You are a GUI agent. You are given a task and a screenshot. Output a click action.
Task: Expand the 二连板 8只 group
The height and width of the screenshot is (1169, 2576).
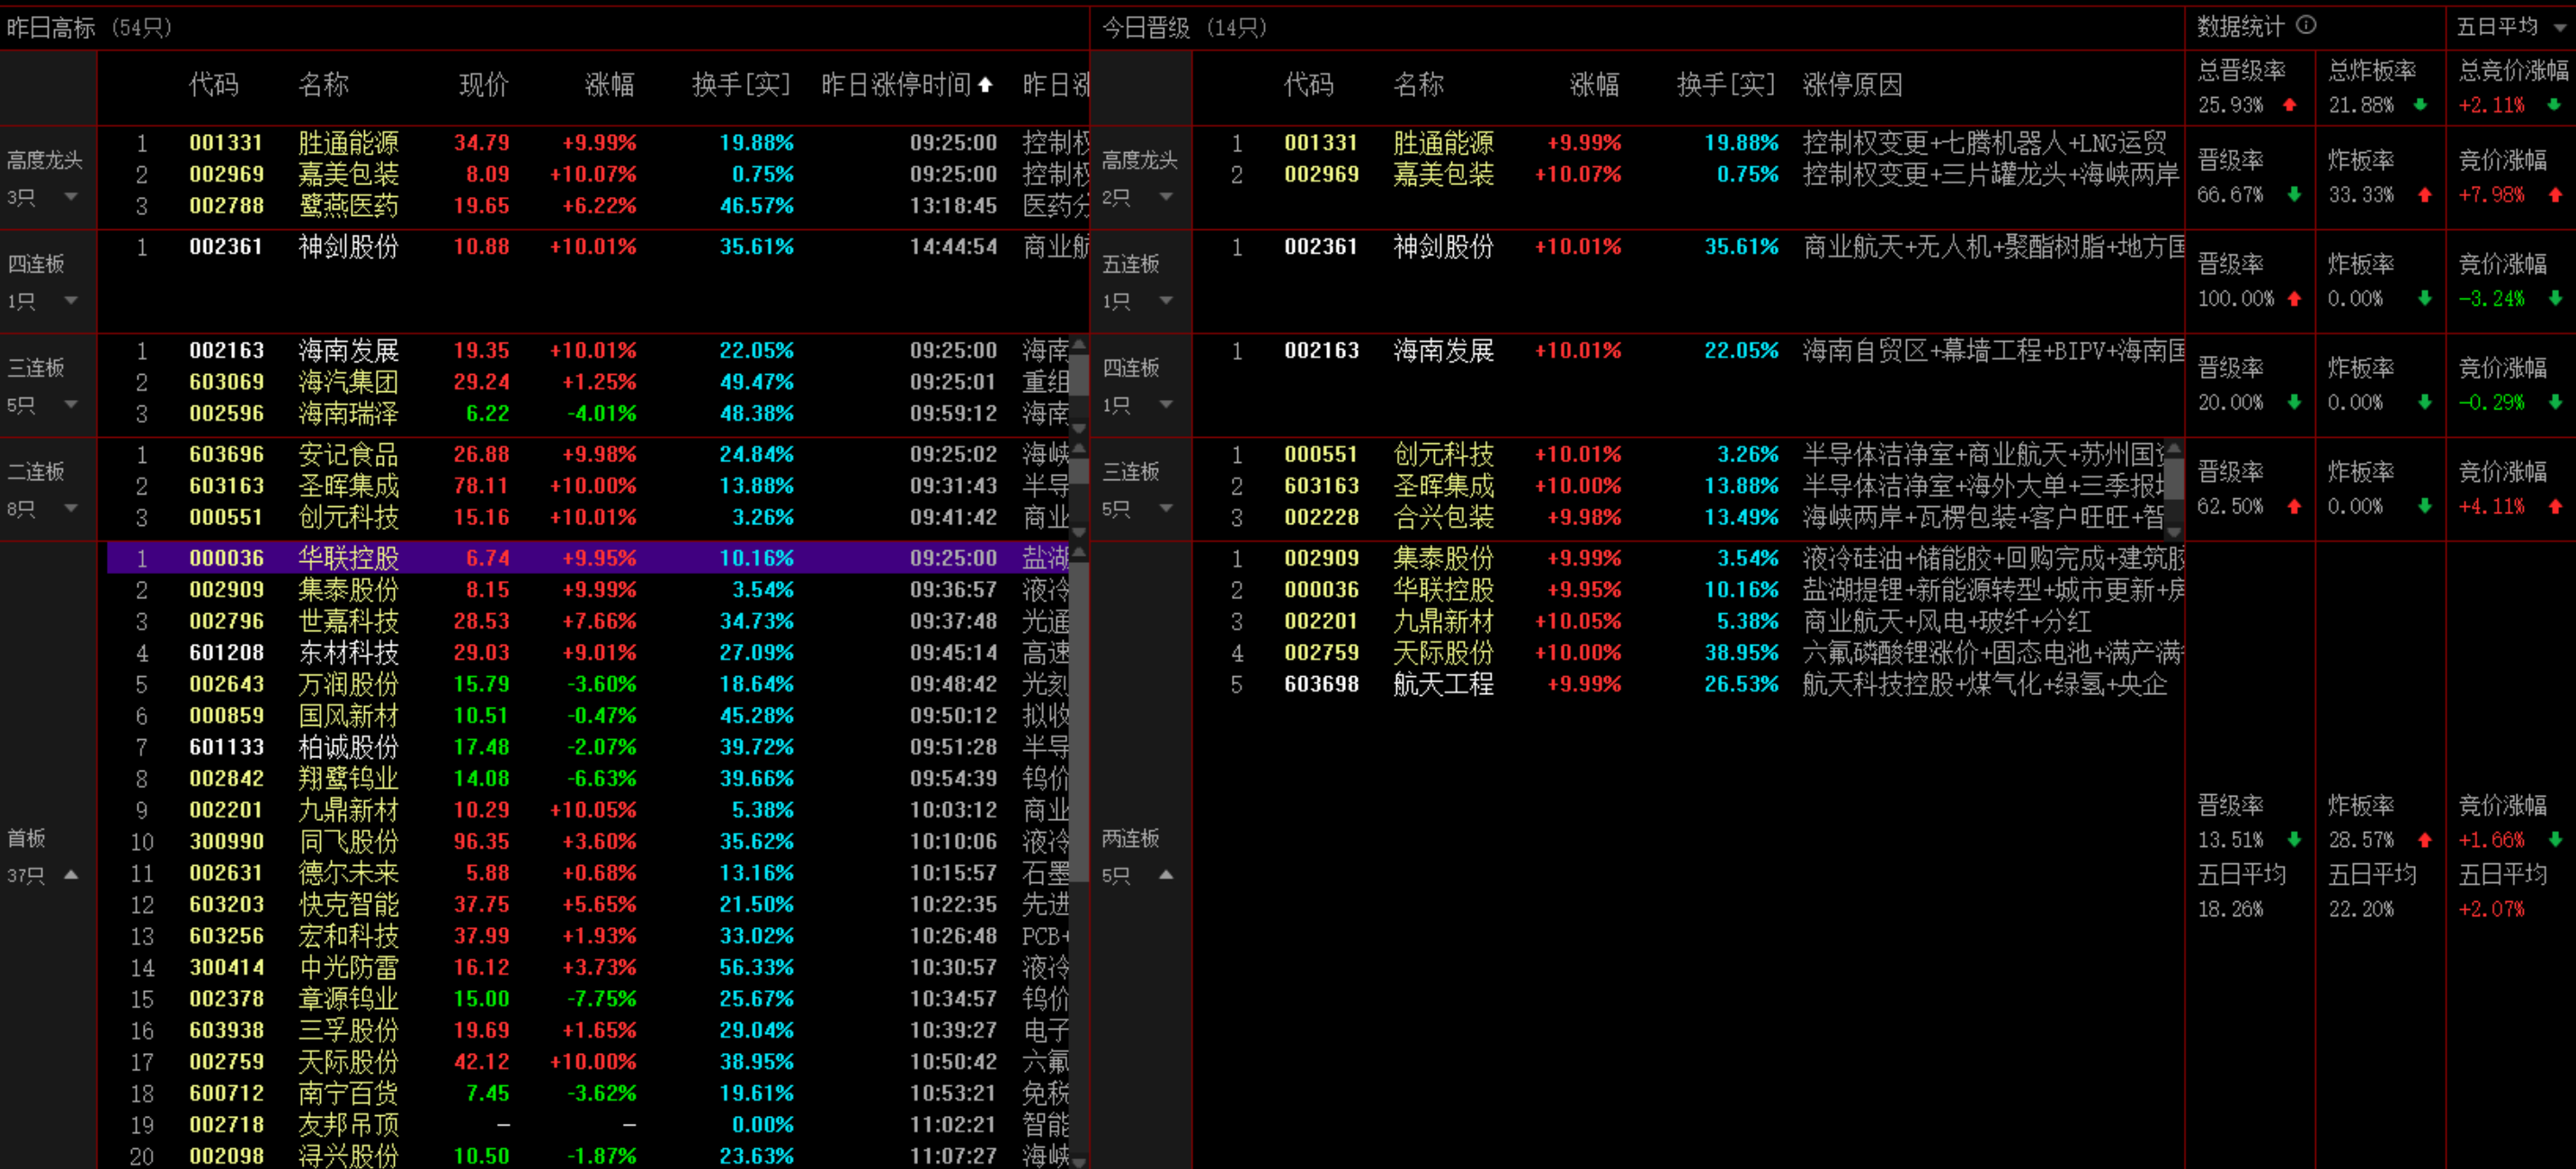(71, 508)
